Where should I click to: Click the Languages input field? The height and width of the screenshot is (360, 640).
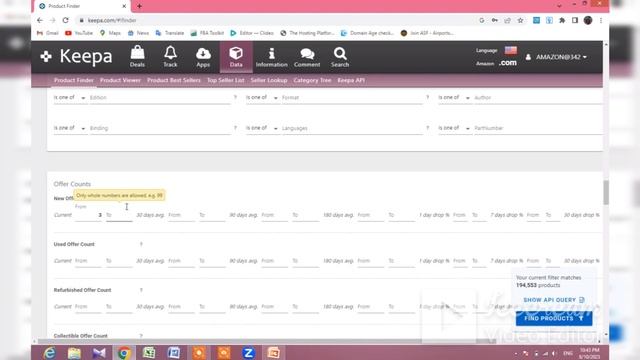pyautogui.click(x=352, y=128)
